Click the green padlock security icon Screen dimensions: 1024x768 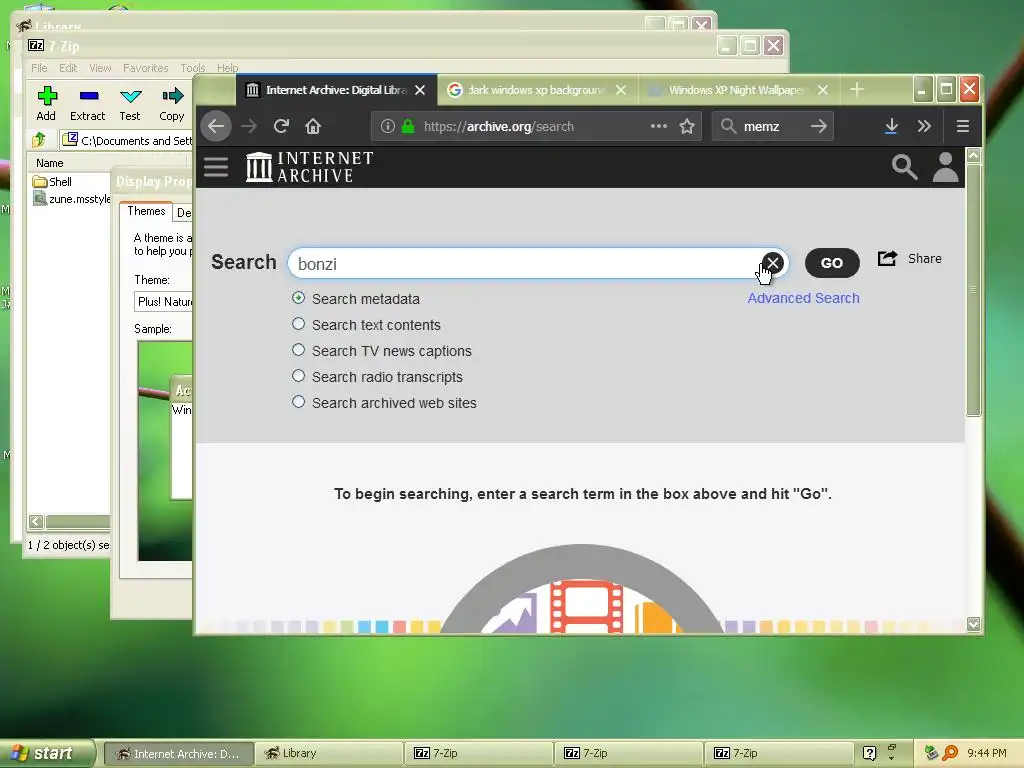tap(408, 126)
